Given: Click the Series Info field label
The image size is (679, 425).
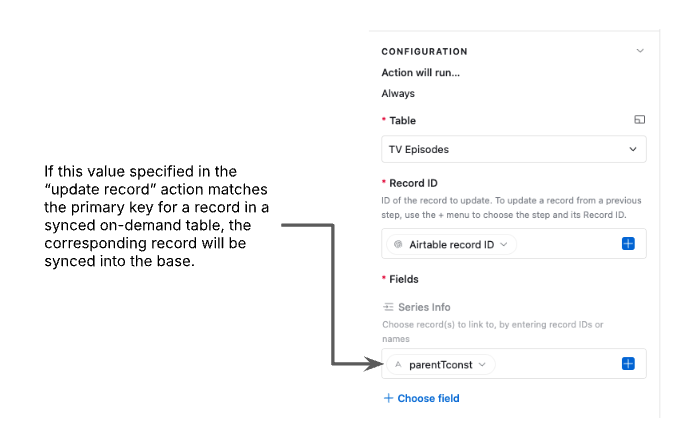Looking at the screenshot, I should (424, 307).
